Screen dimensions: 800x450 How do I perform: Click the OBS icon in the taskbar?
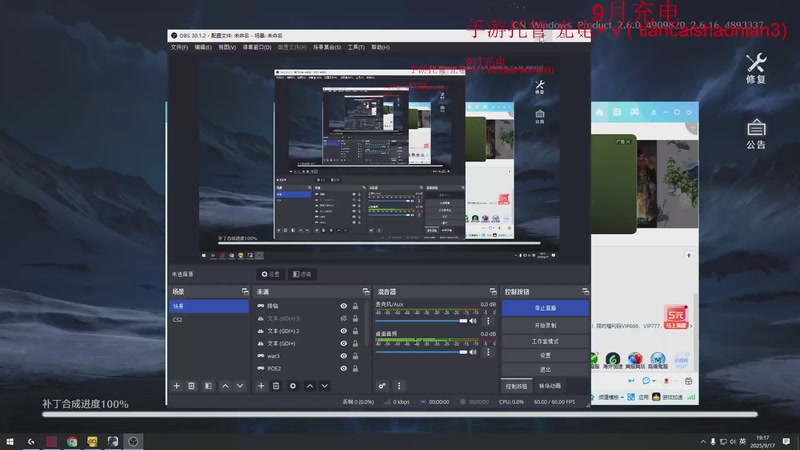[133, 441]
